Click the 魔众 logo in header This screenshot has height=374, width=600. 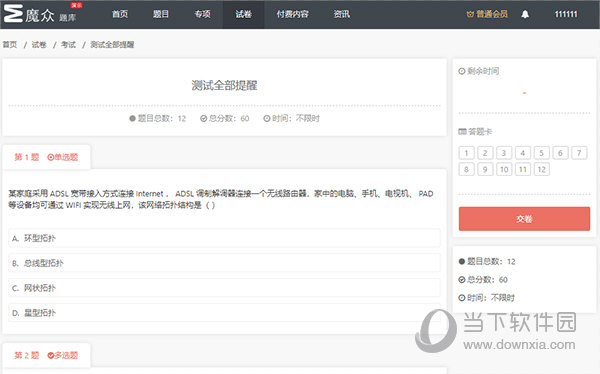(x=41, y=14)
